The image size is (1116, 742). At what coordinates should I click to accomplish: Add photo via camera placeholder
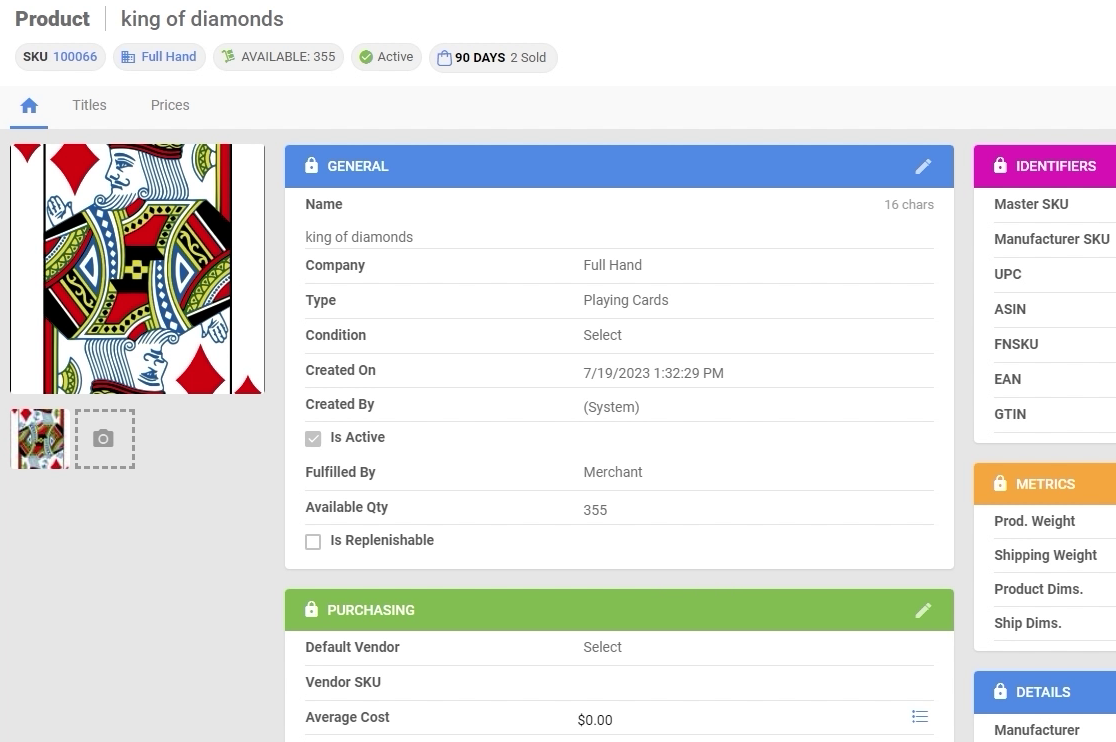(x=105, y=439)
